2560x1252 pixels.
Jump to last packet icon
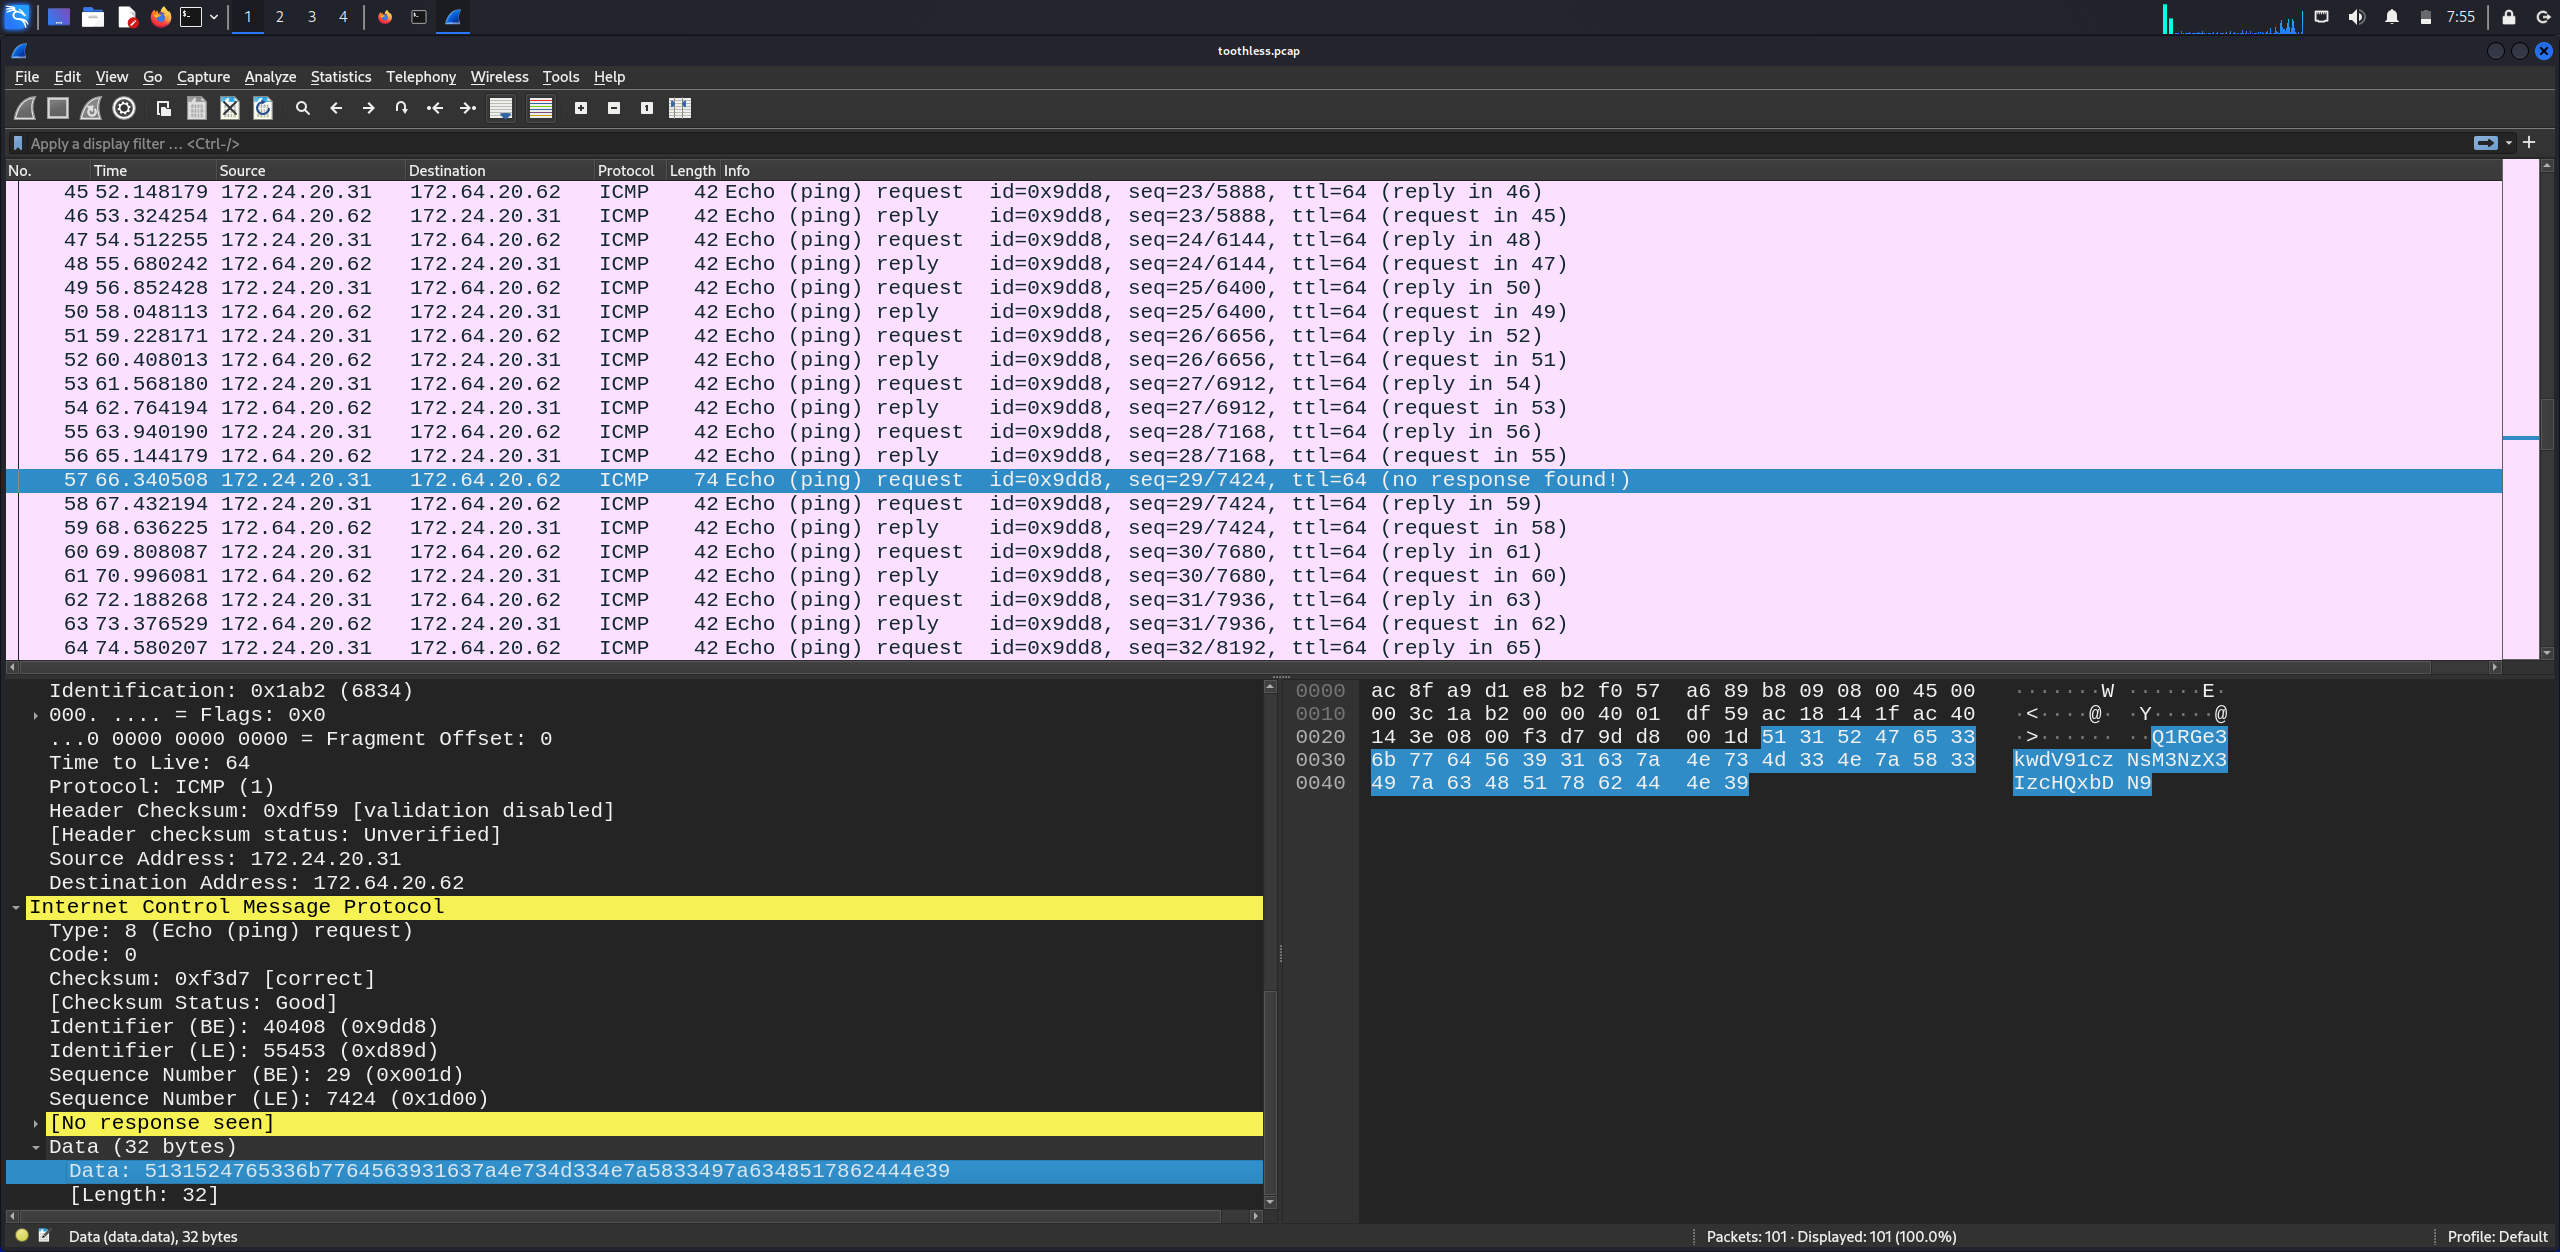[x=468, y=108]
